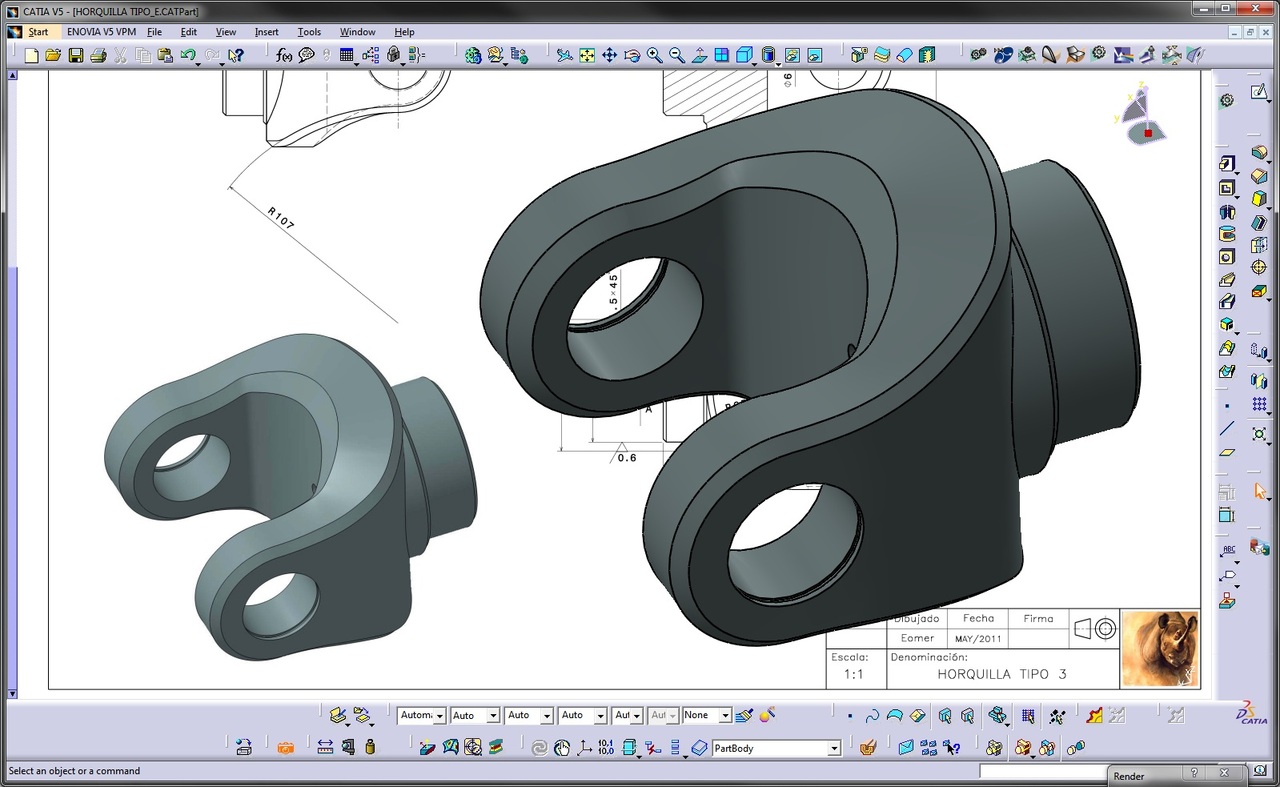The width and height of the screenshot is (1280, 787).
Task: Save the part with the floppy icon
Action: [76, 55]
